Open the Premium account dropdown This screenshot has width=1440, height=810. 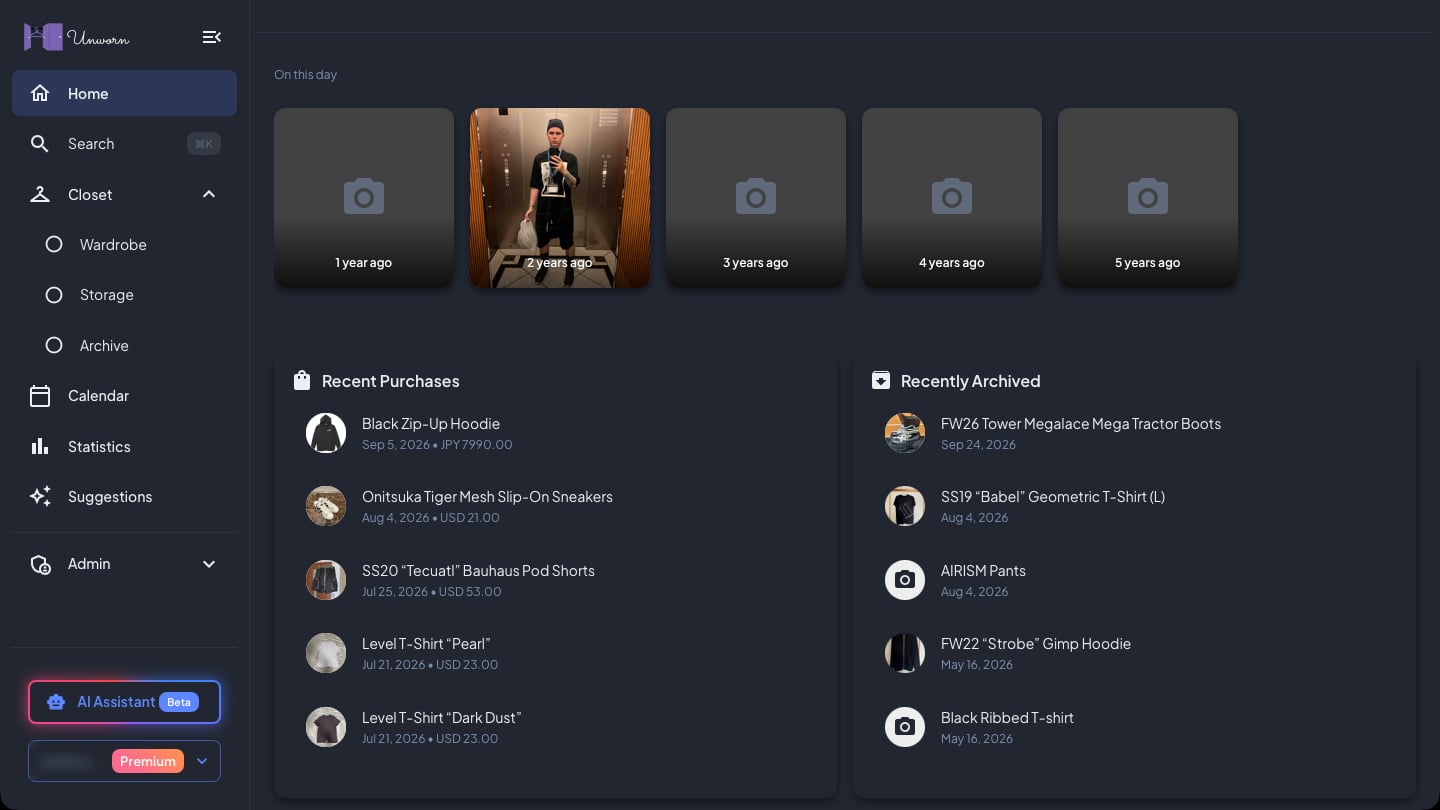tap(124, 761)
